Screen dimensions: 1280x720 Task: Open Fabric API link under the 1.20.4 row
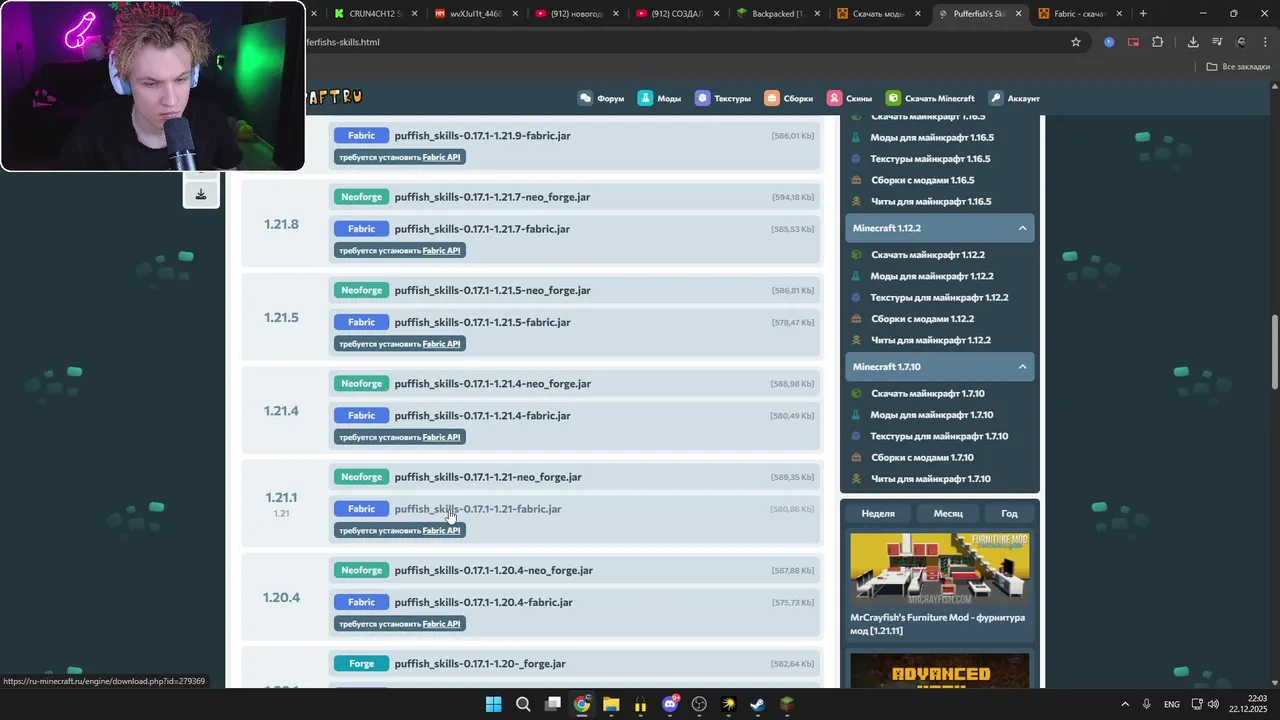(x=441, y=624)
